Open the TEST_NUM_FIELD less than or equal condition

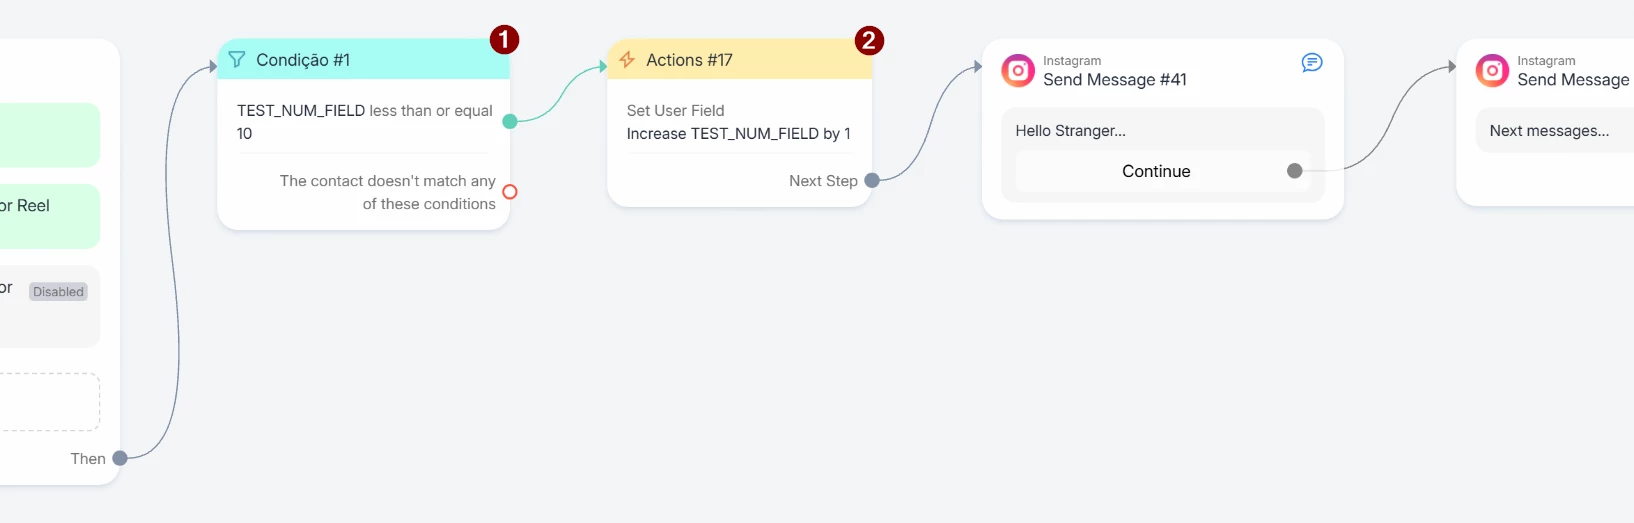pyautogui.click(x=364, y=122)
